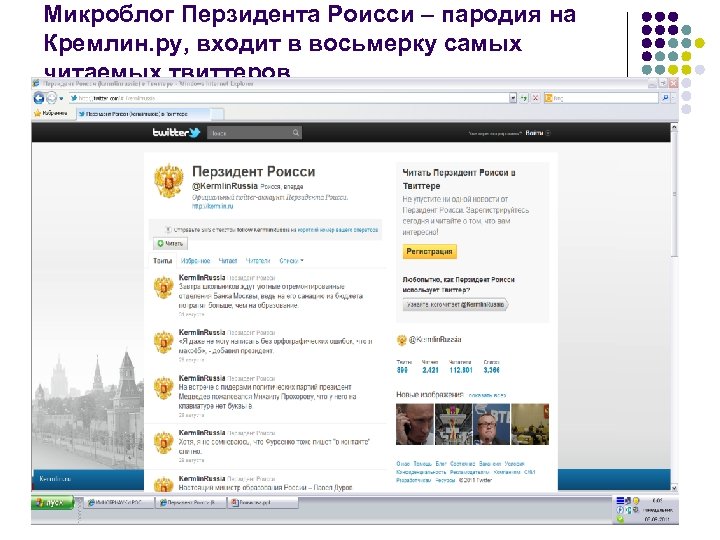720x540 pixels.
Task: Switch to Перзидент Роисси taskbar window
Action: 191,503
